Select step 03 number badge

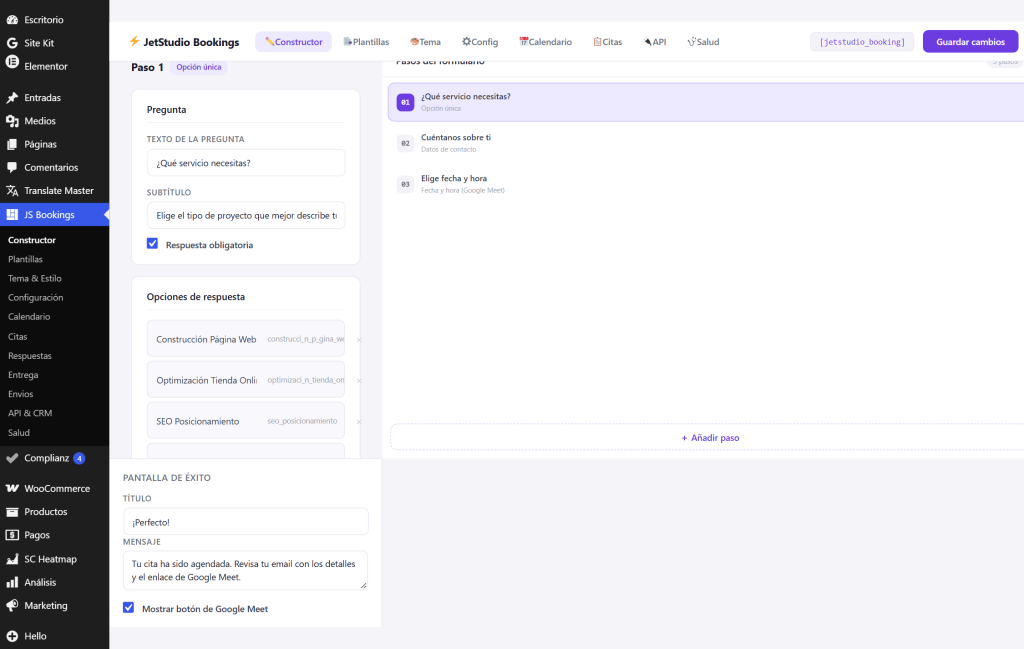coord(405,184)
